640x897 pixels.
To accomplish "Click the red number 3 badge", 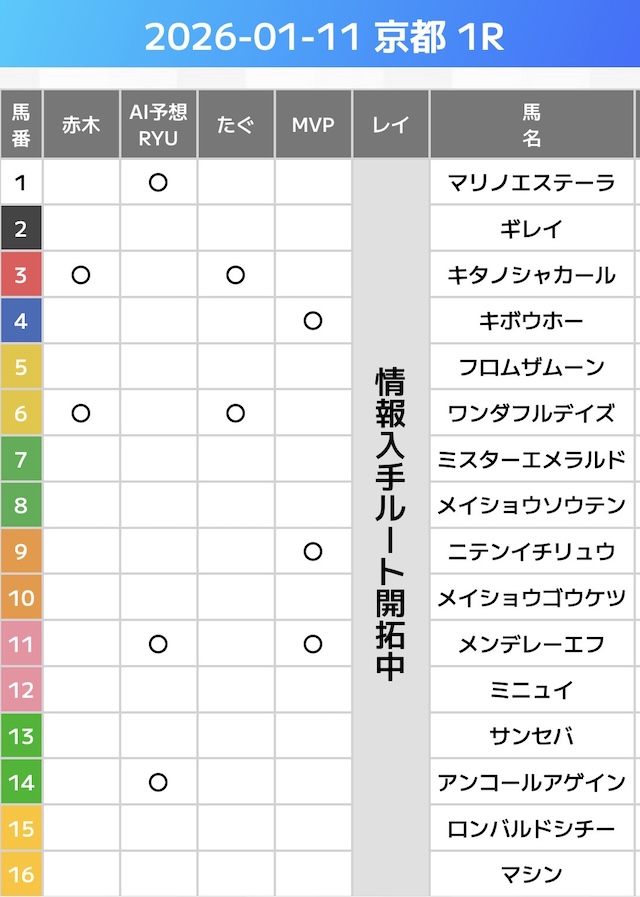I will click(21, 275).
